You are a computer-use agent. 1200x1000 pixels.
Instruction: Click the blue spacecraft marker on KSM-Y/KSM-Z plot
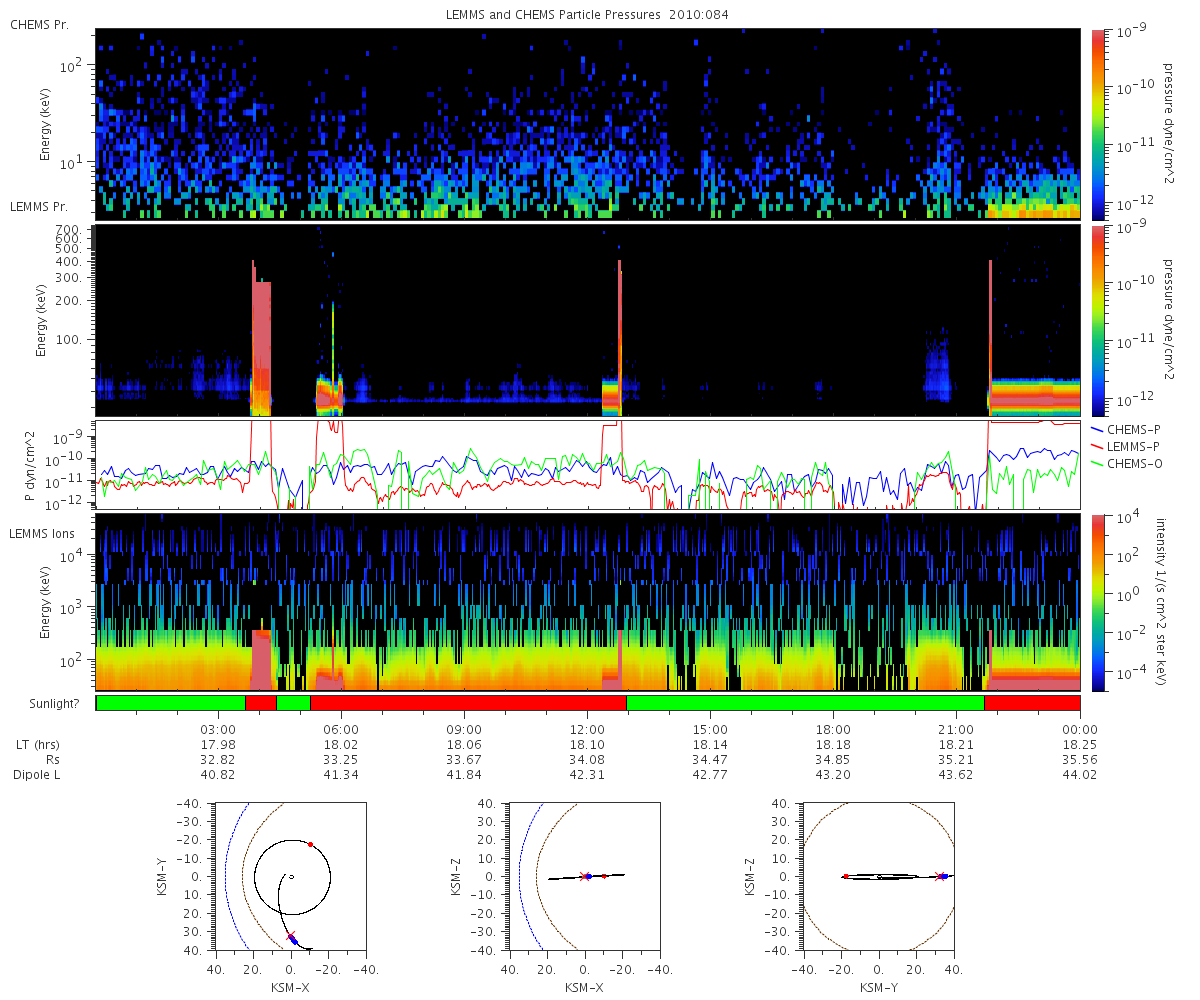(x=944, y=876)
